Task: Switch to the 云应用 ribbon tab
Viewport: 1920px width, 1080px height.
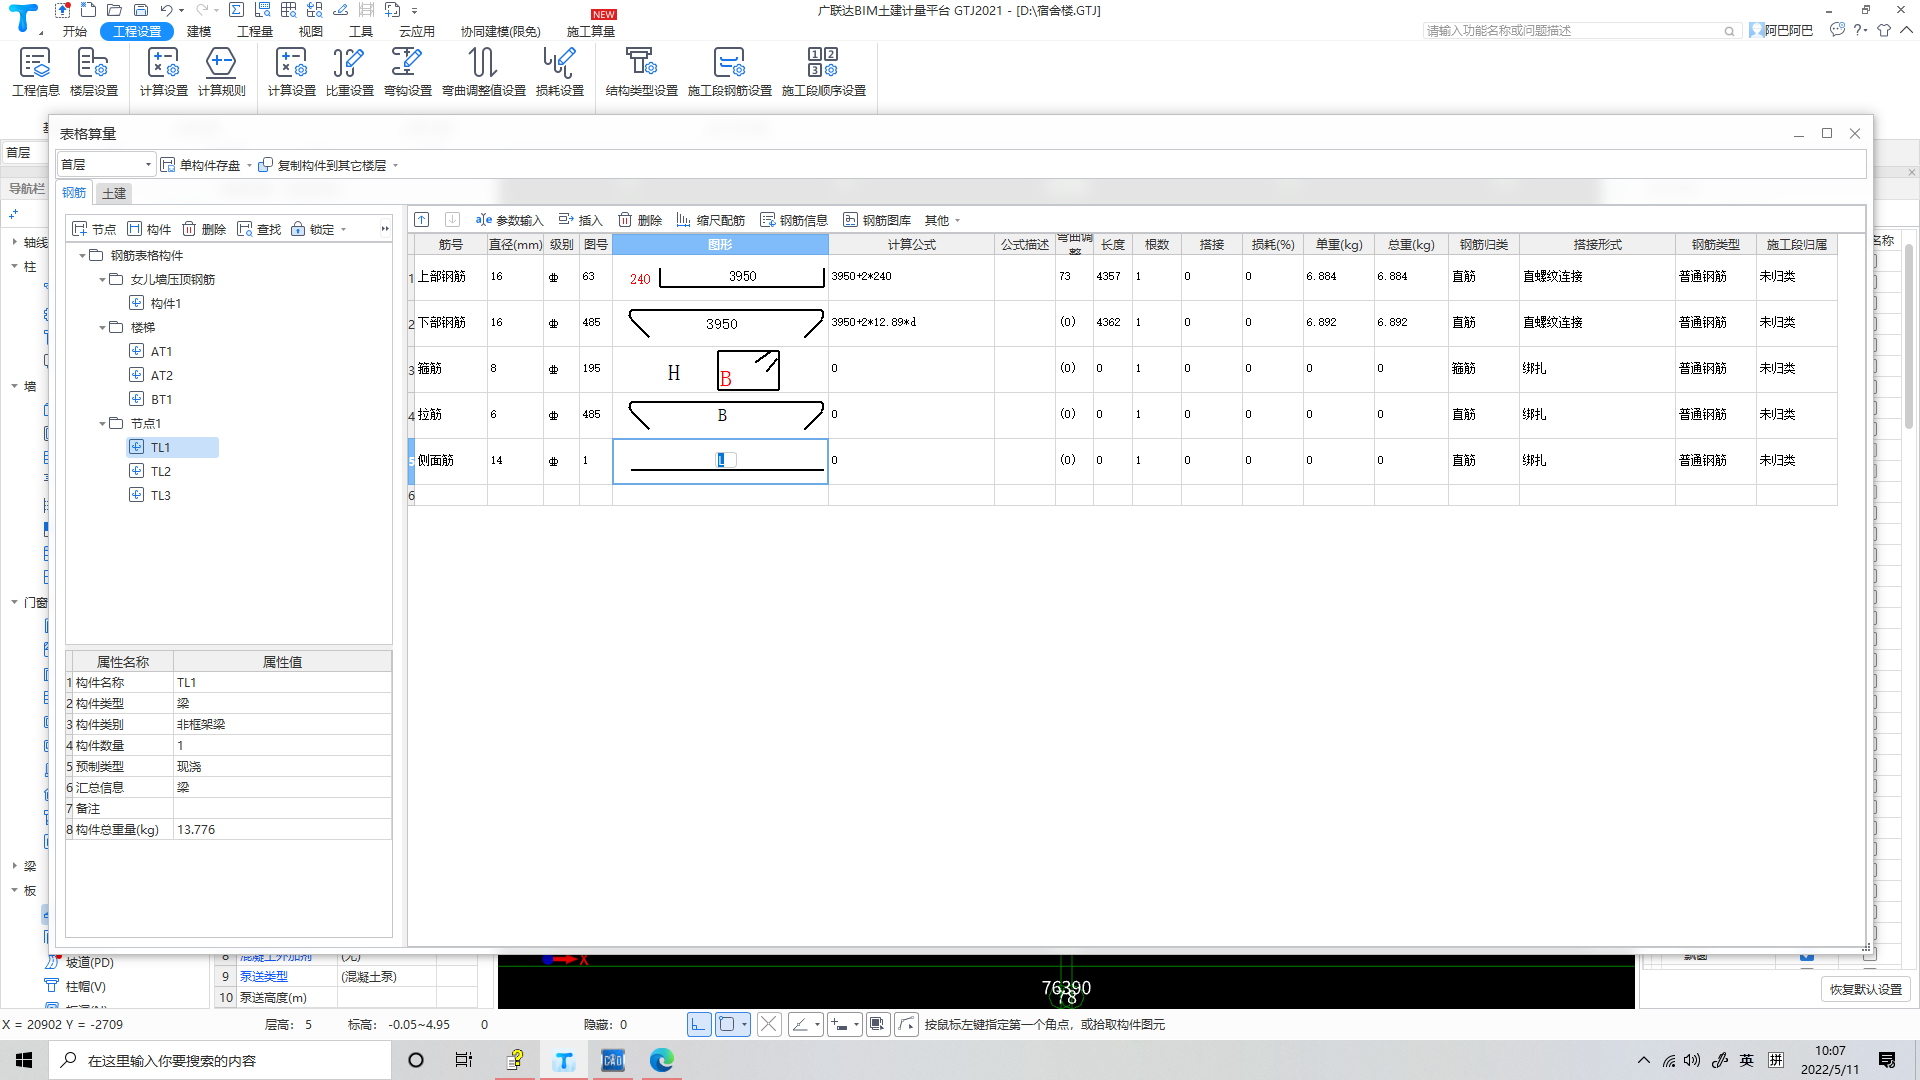Action: point(417,31)
